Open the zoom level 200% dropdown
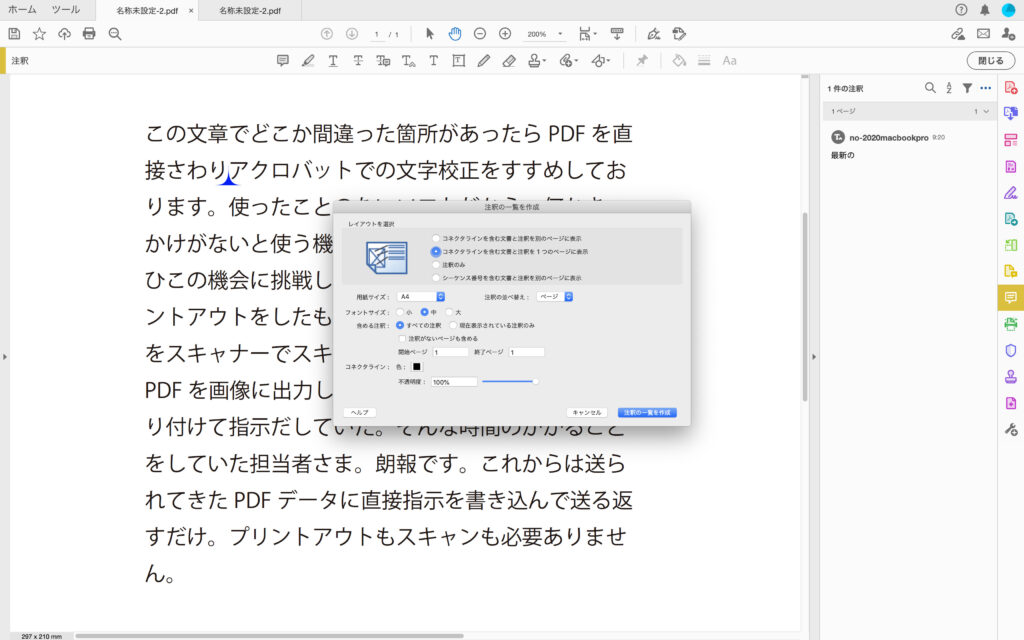The image size is (1024, 640). click(560, 34)
